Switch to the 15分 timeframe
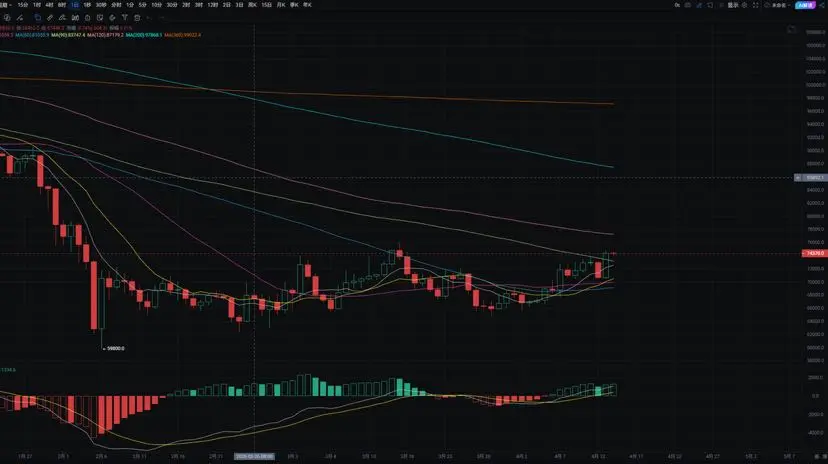Screen dimensions: 828x464 click(x=23, y=5)
